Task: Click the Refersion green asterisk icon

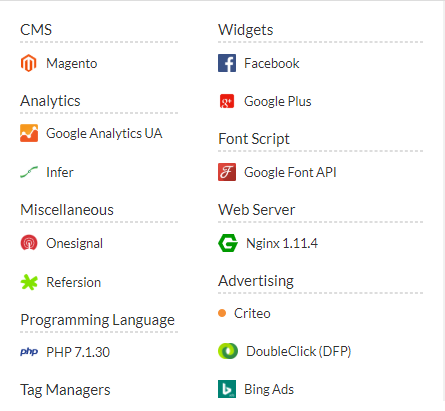Action: 29,282
